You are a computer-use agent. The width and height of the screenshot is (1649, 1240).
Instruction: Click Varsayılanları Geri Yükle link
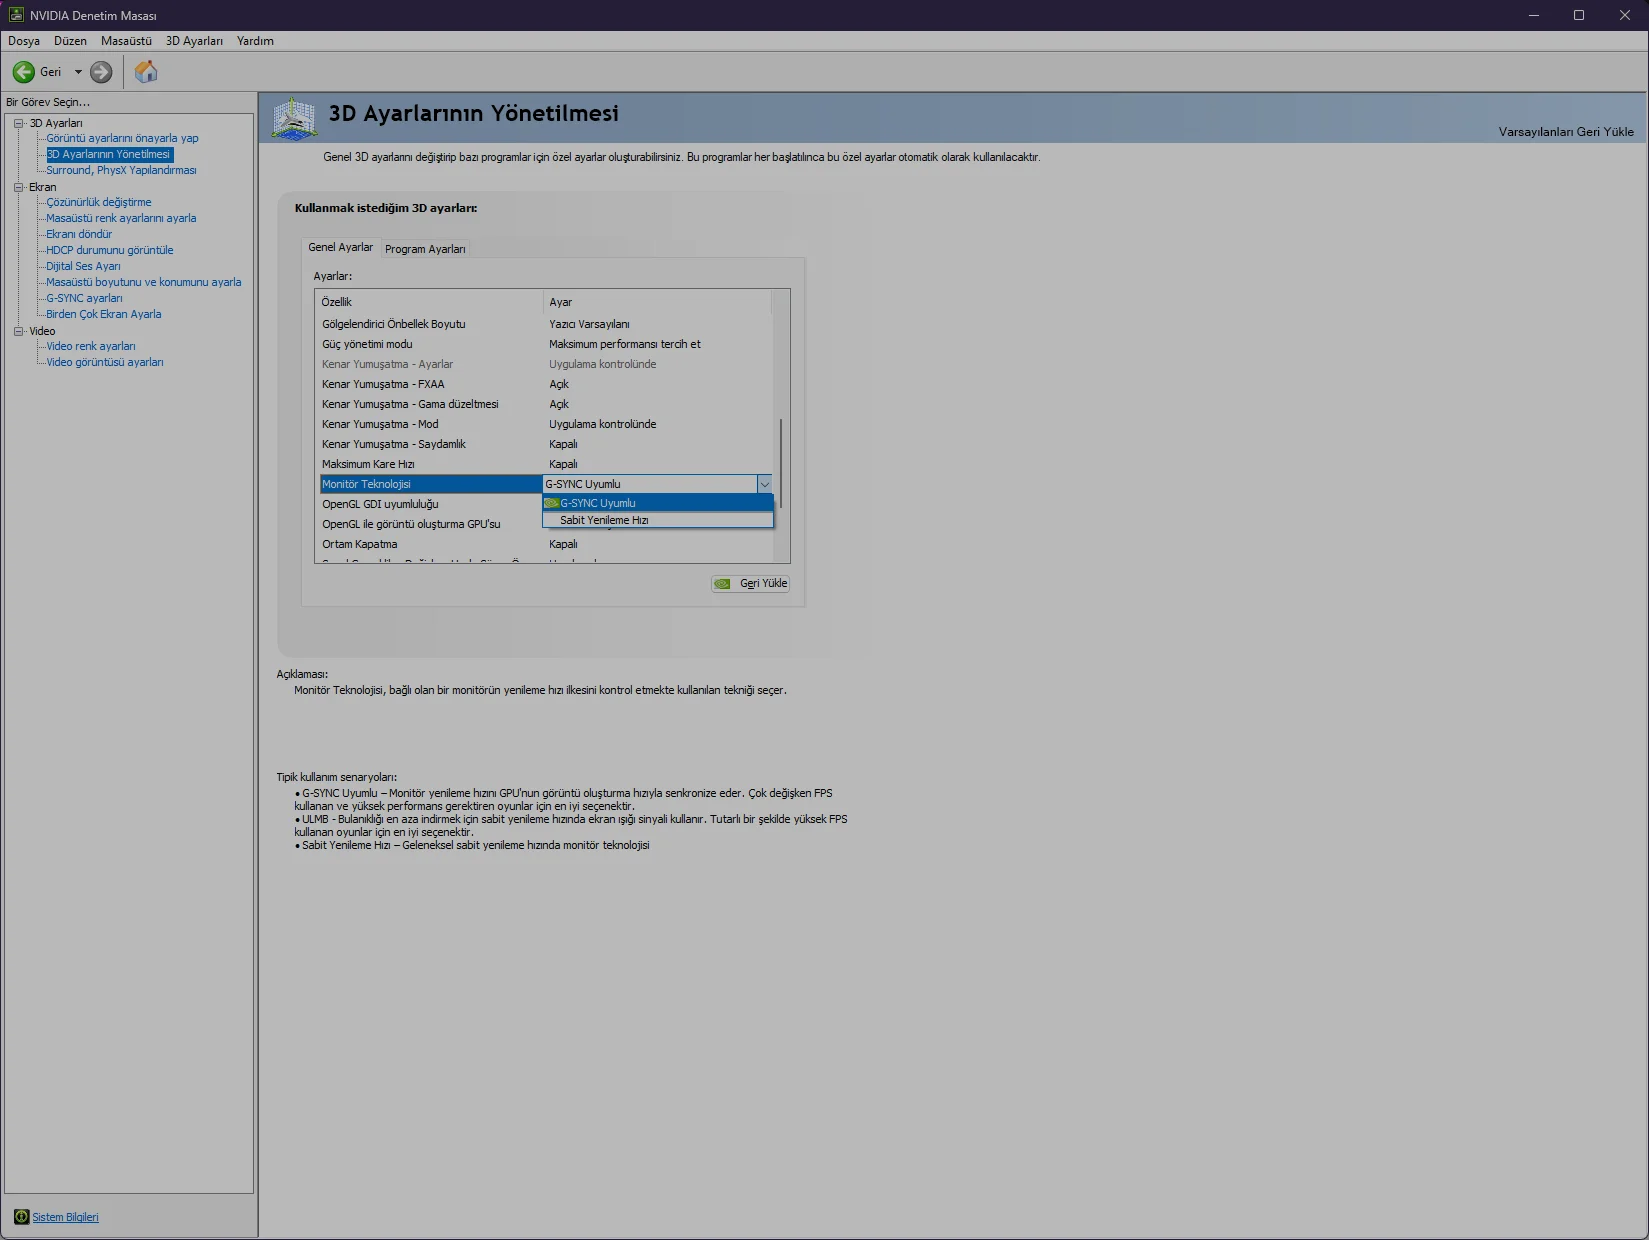tap(1566, 132)
